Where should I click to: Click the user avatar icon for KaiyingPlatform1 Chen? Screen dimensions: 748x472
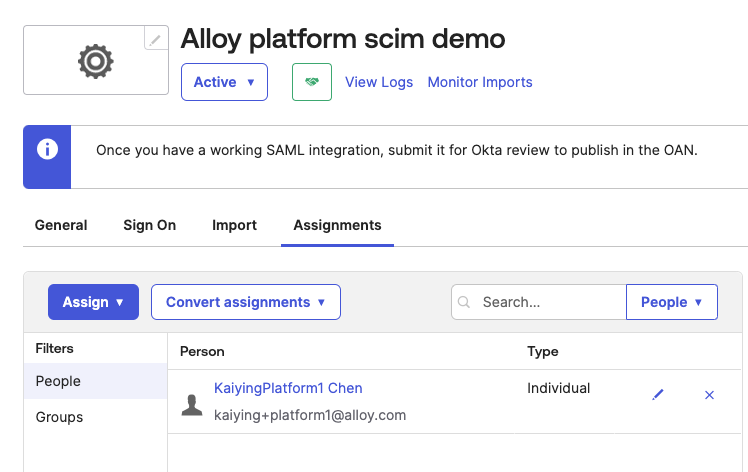pyautogui.click(x=192, y=405)
